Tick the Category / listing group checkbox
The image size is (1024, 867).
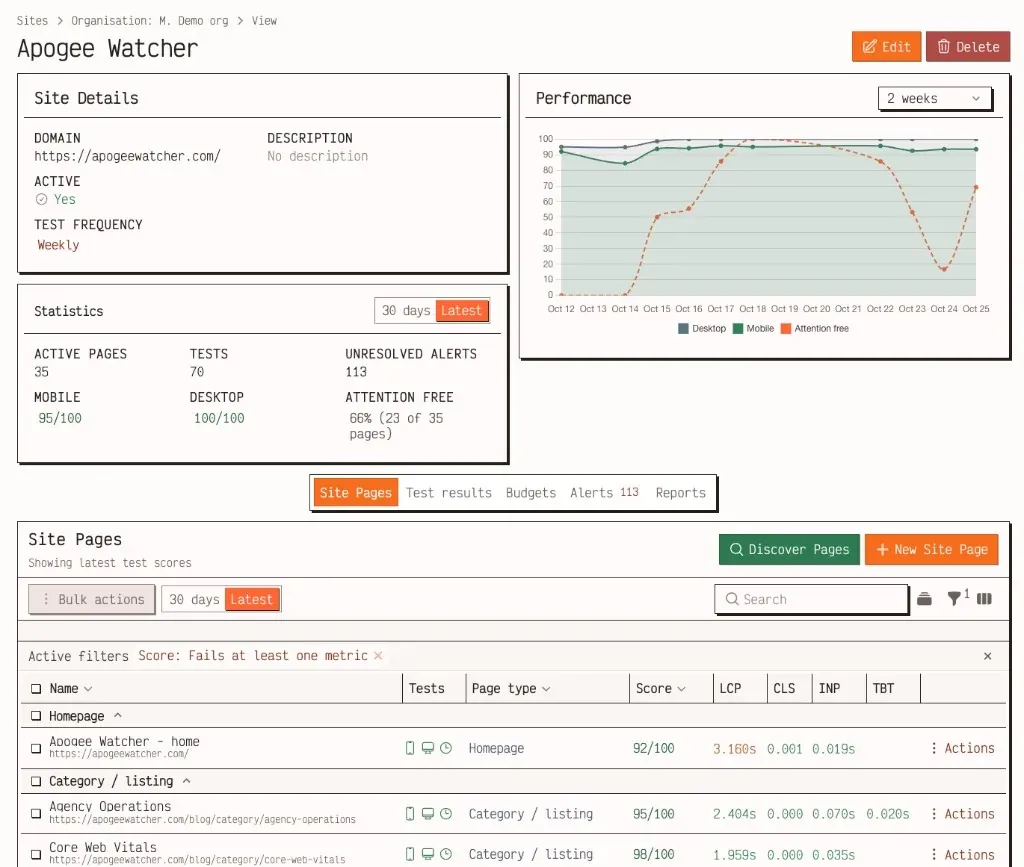(x=36, y=781)
